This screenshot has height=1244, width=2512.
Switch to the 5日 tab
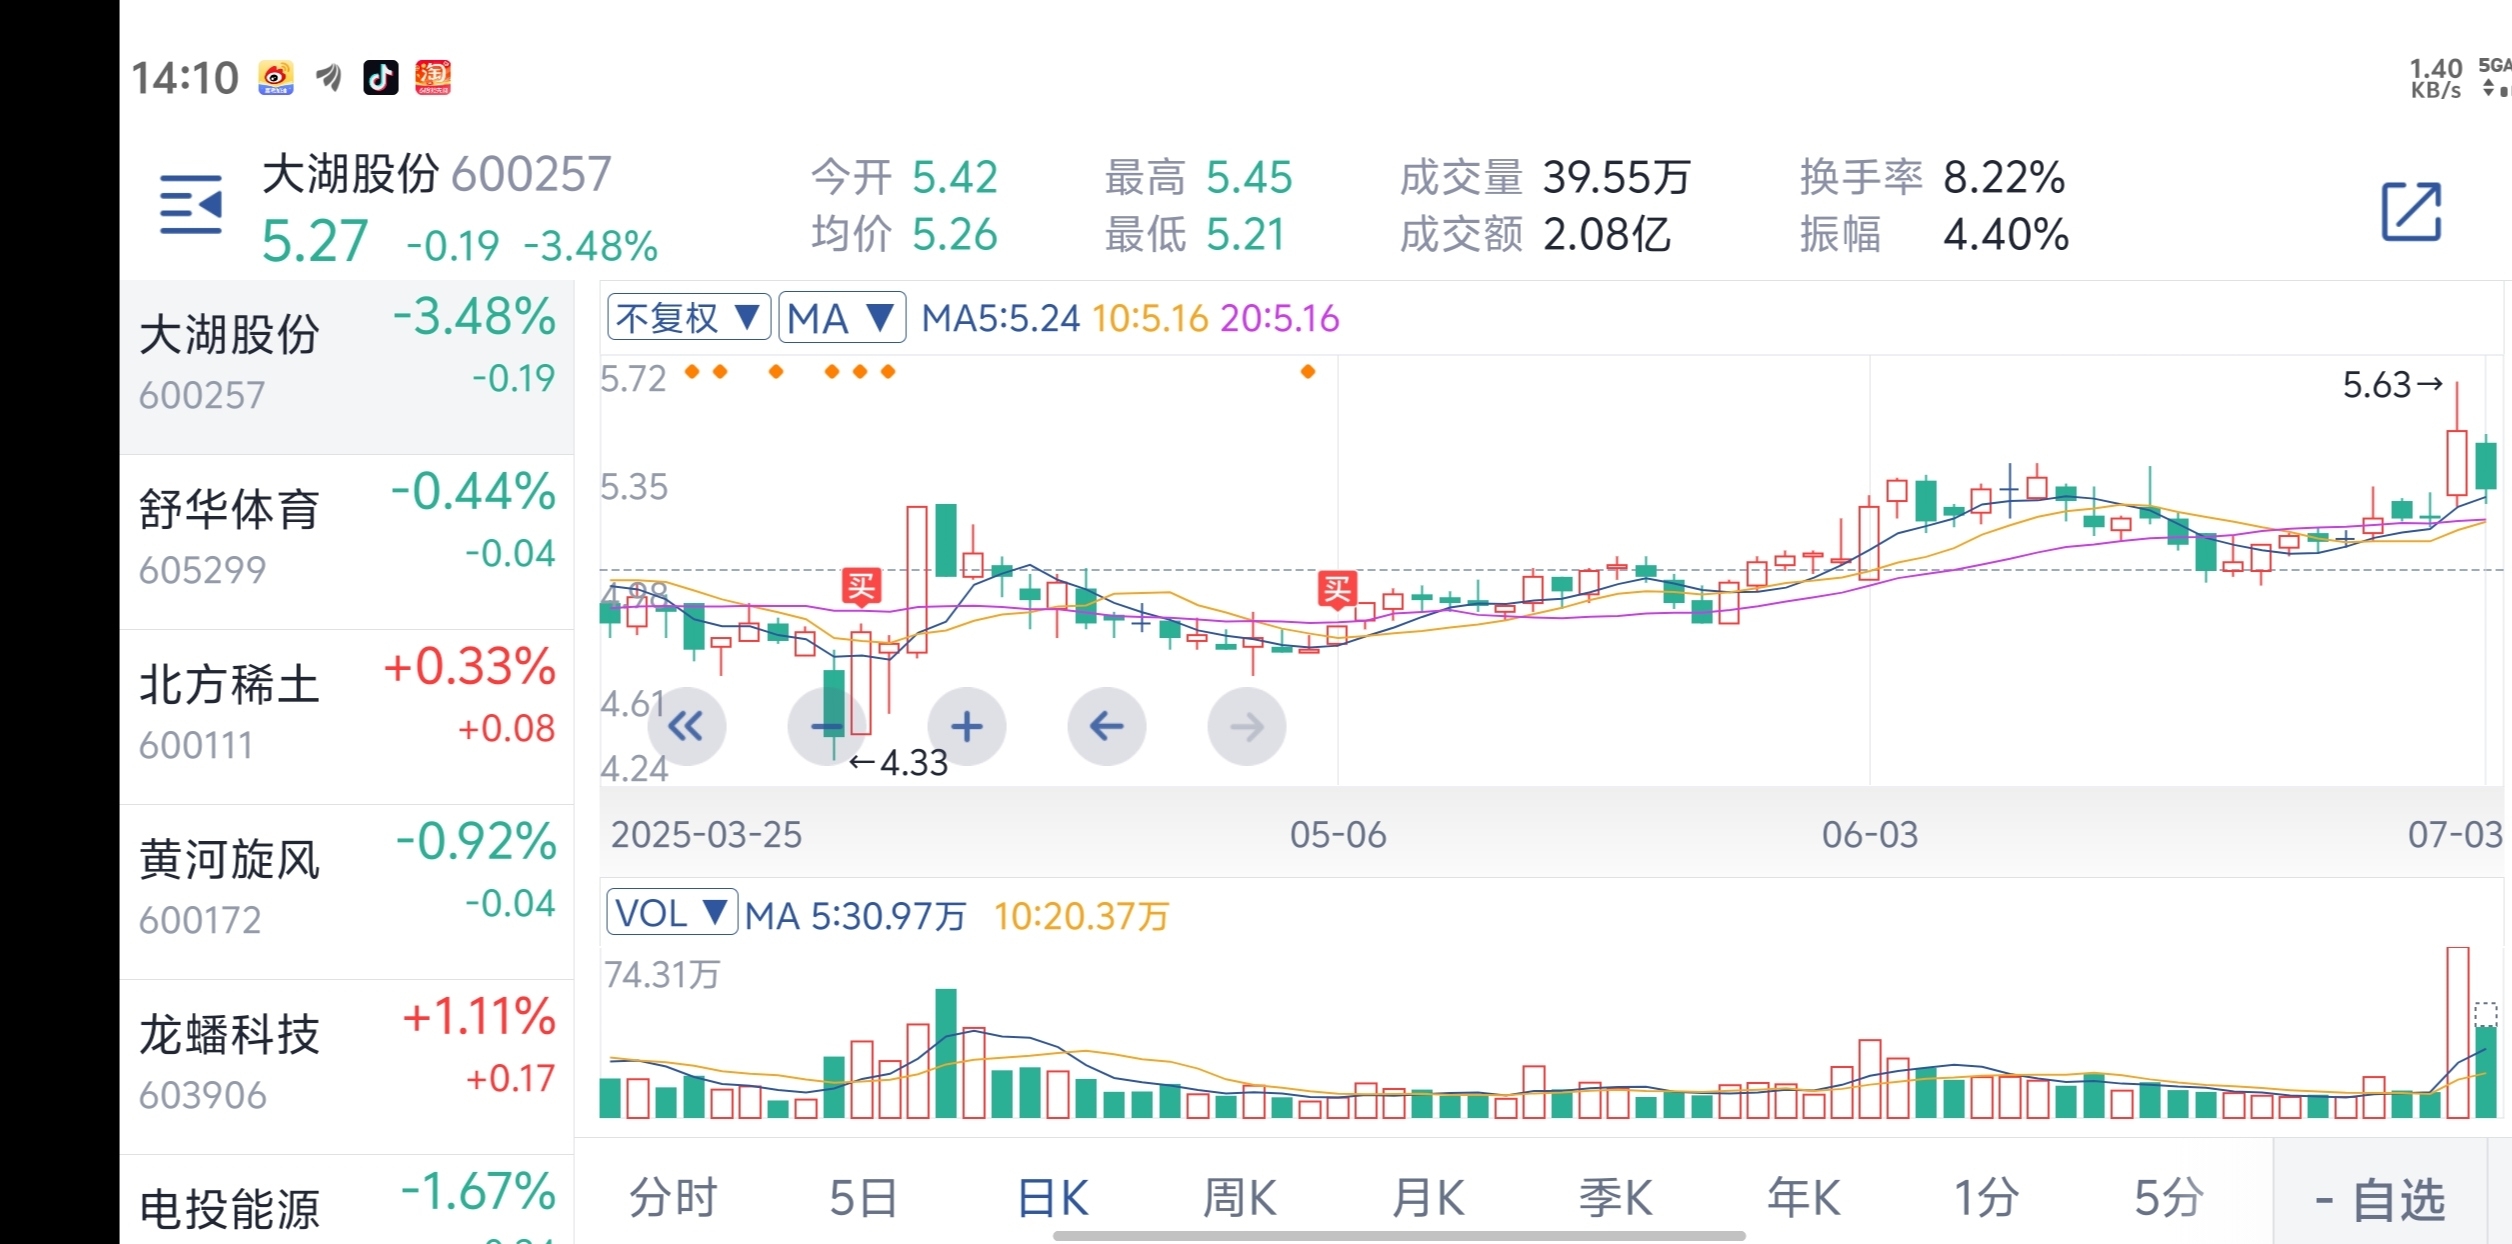coord(863,1198)
